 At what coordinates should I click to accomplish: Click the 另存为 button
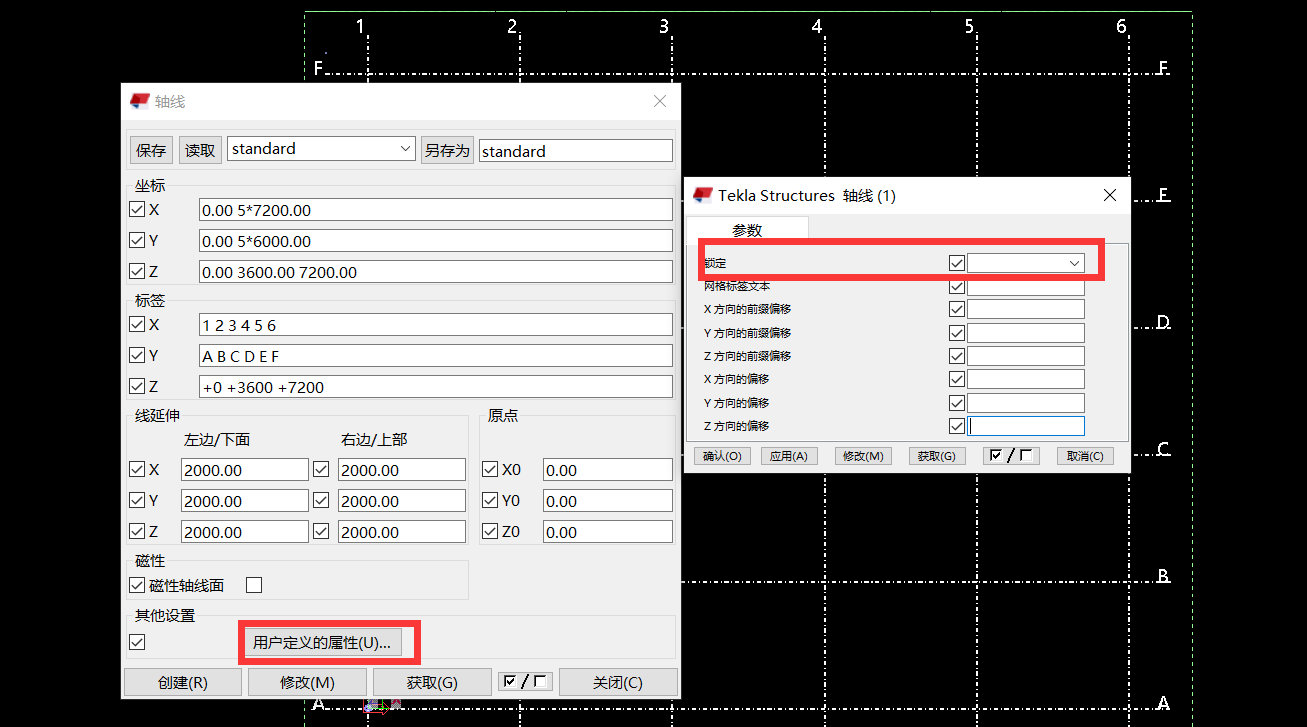447,150
